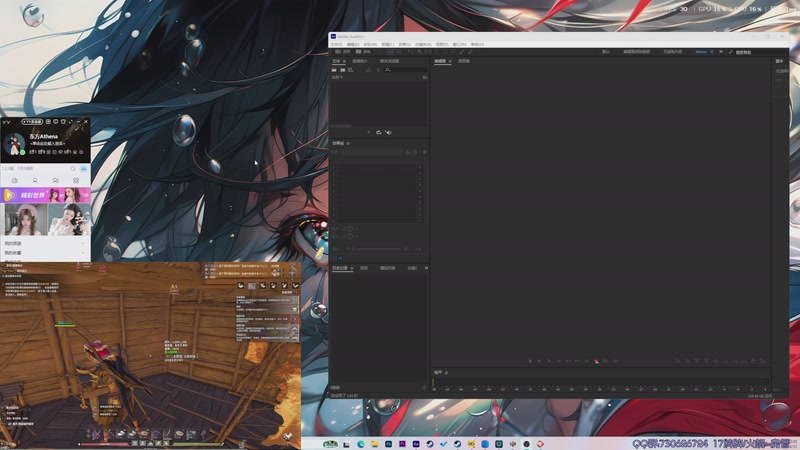Viewport: 800px width, 450px height.
Task: Open Microsoft Edge from the taskbar
Action: point(361,444)
